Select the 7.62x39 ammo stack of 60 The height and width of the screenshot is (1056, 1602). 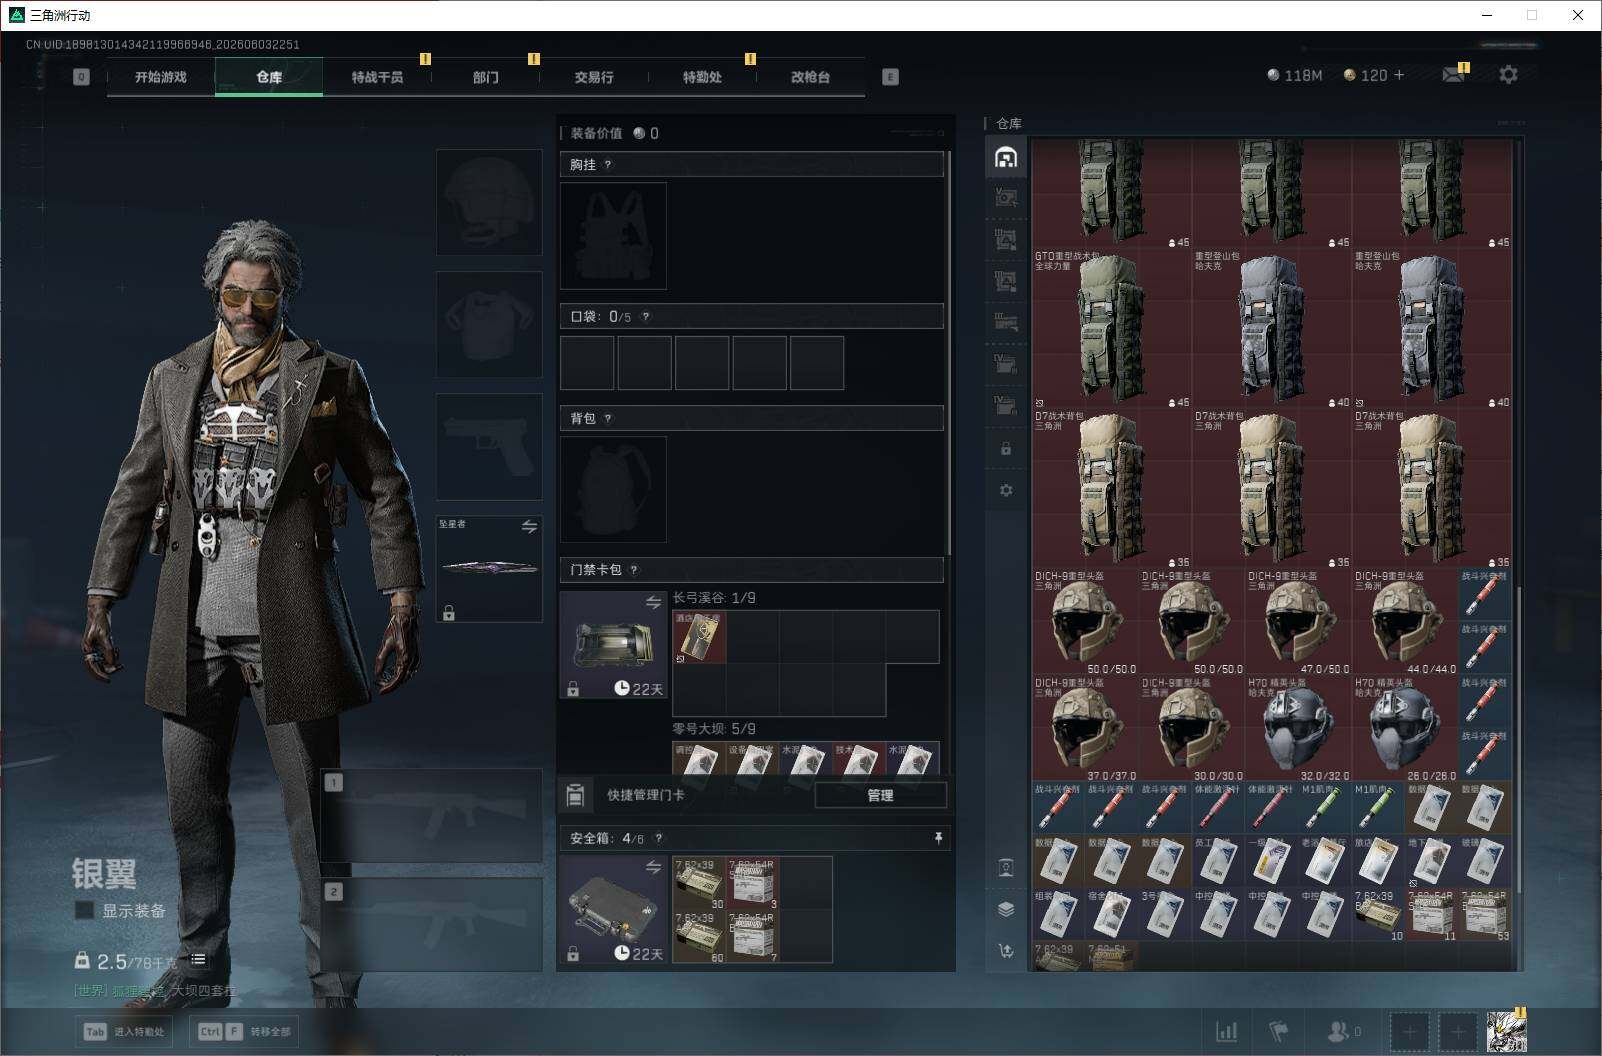pyautogui.click(x=699, y=936)
